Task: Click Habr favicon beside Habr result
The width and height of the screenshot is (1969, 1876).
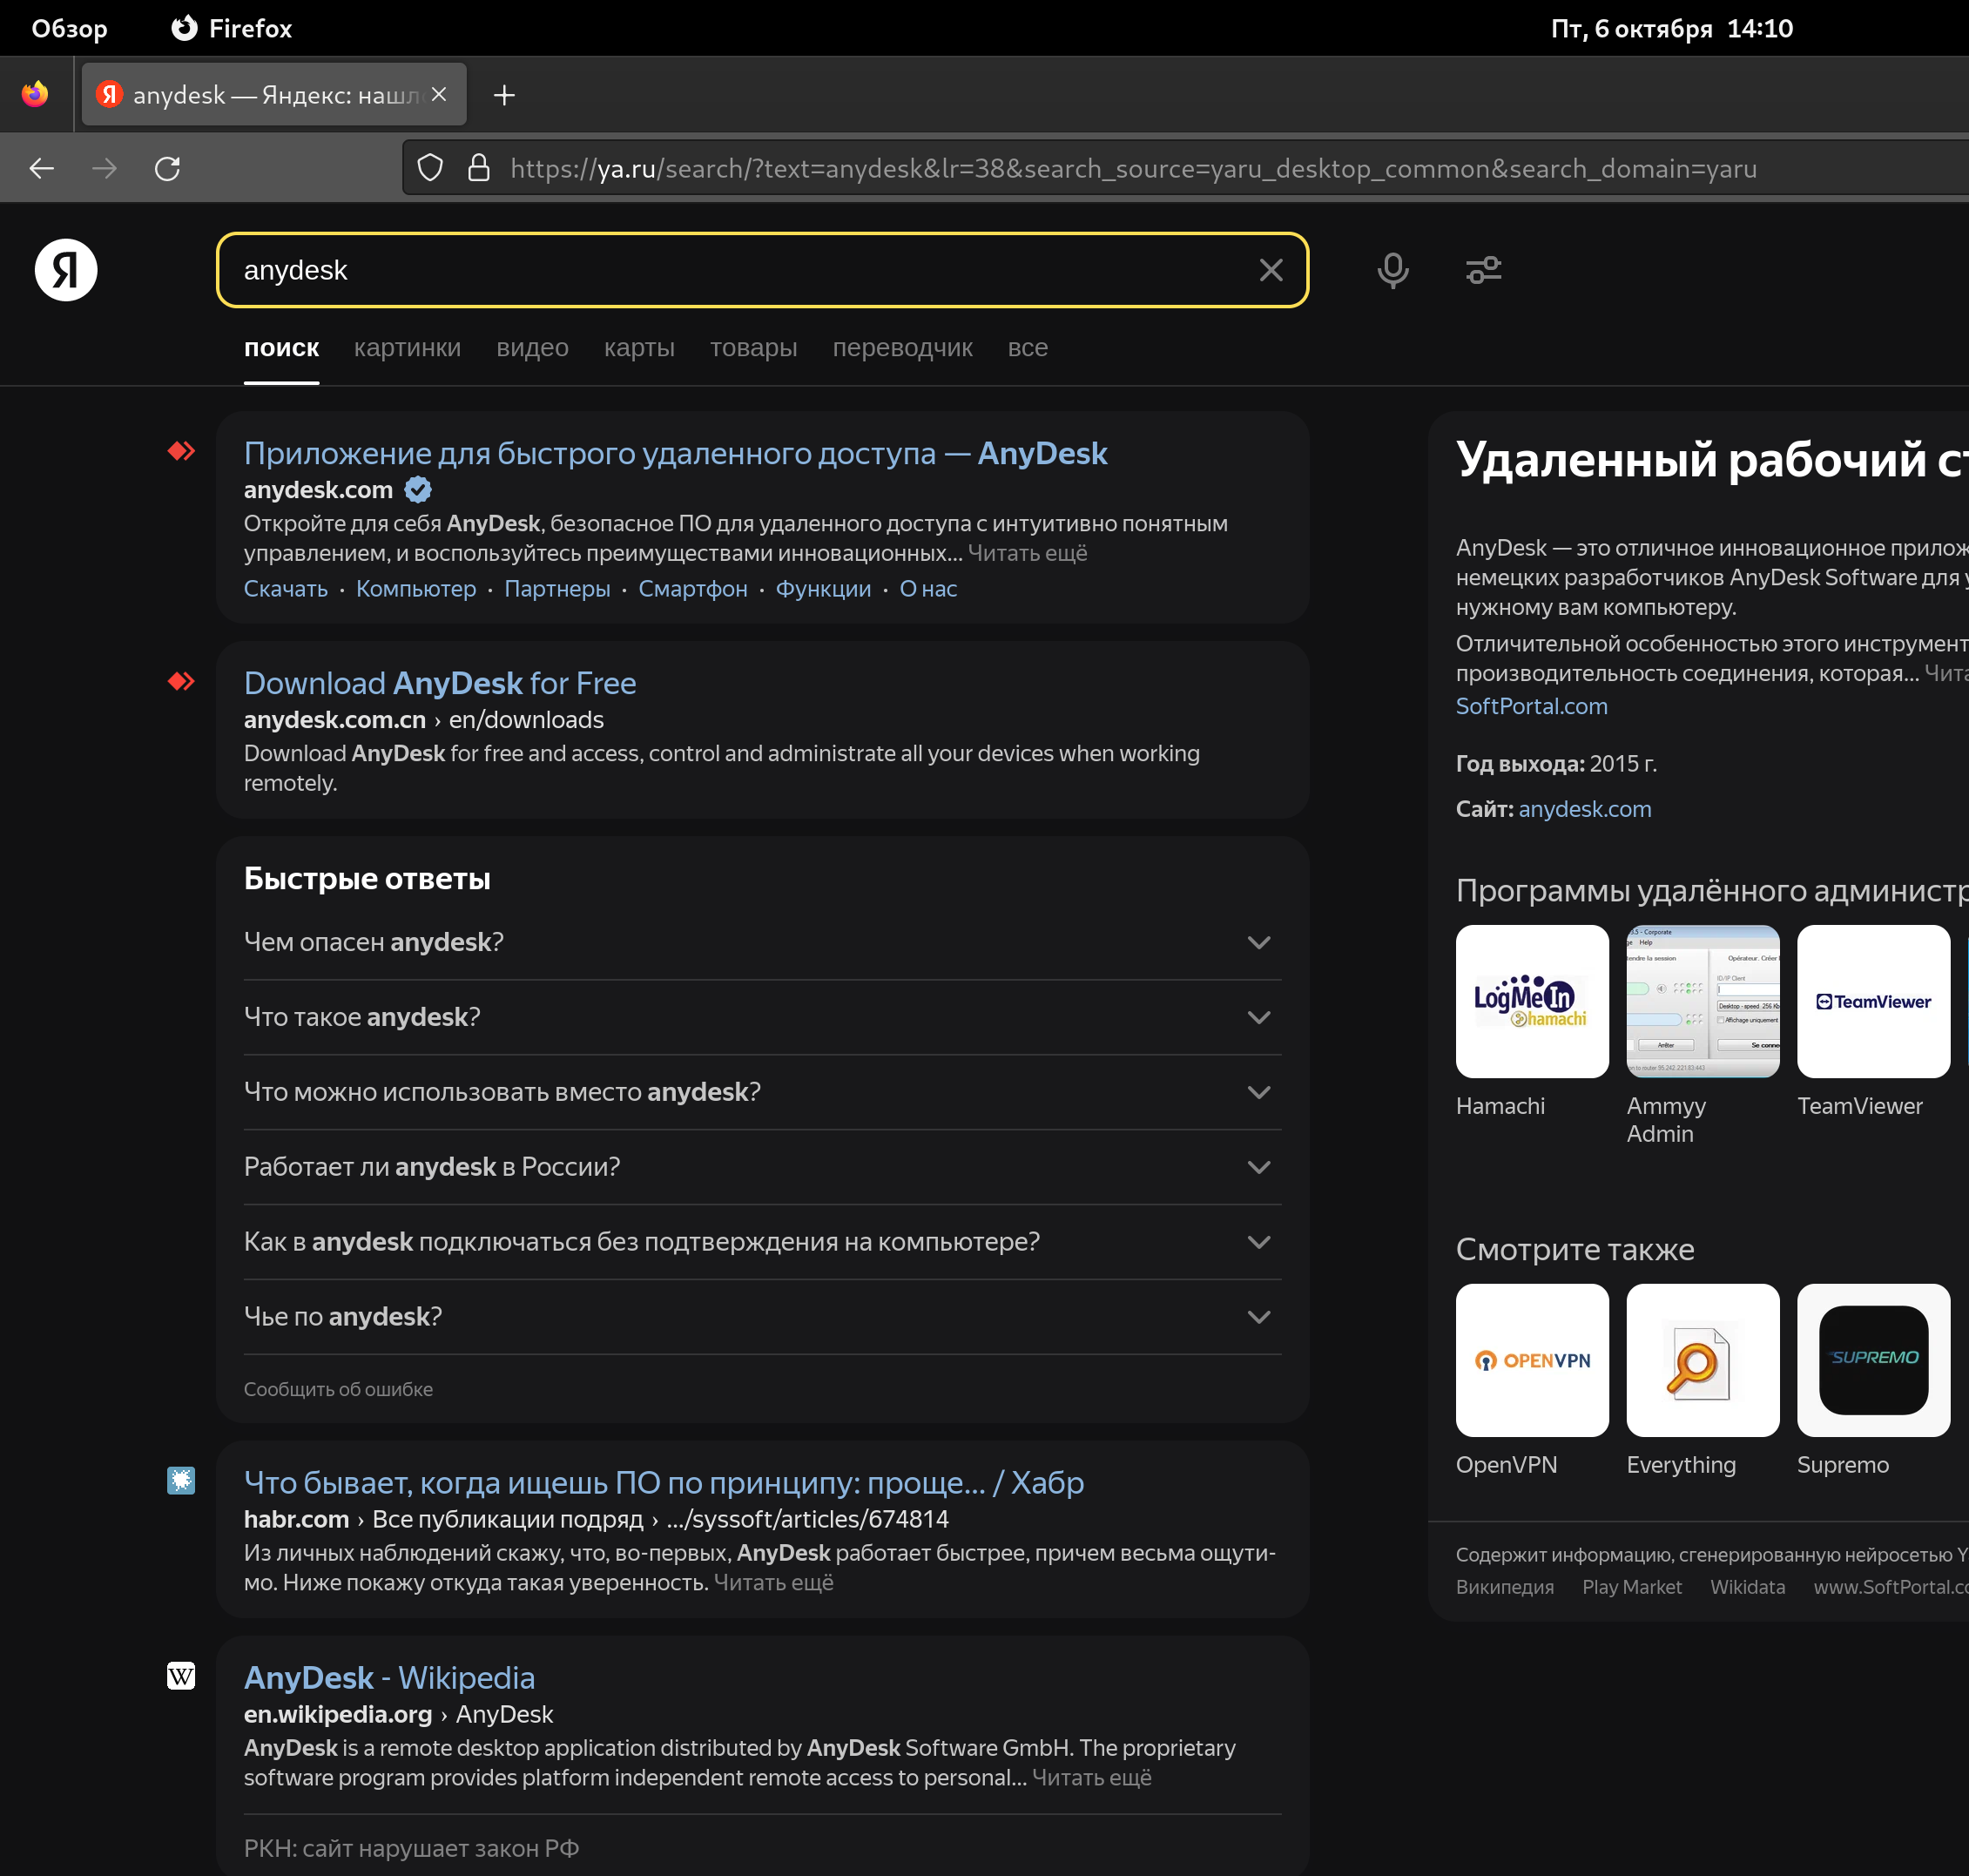Action: 181,1481
